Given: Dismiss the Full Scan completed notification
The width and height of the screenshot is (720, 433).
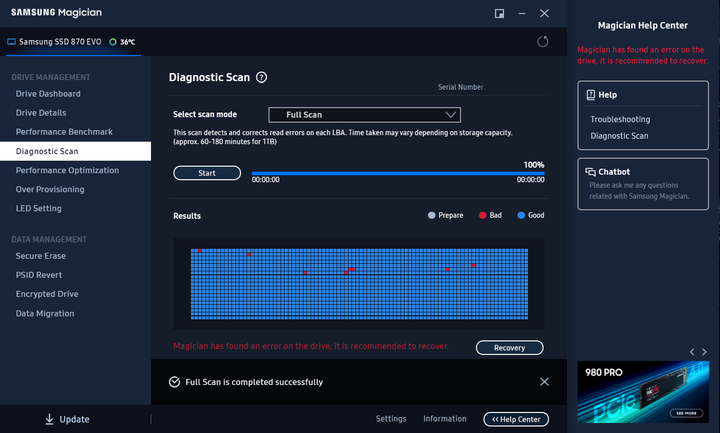Looking at the screenshot, I should (x=544, y=382).
